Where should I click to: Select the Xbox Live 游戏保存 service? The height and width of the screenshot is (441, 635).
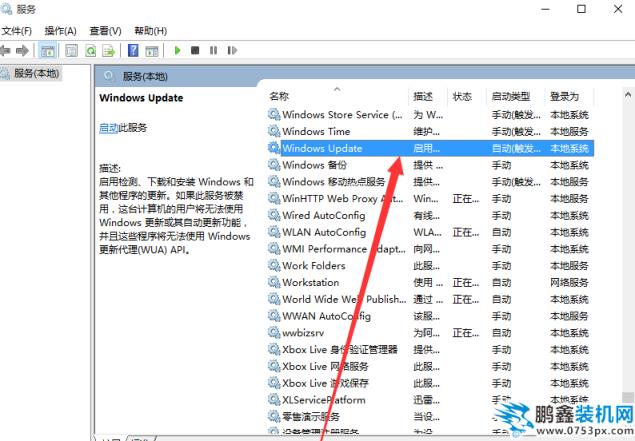point(430,383)
